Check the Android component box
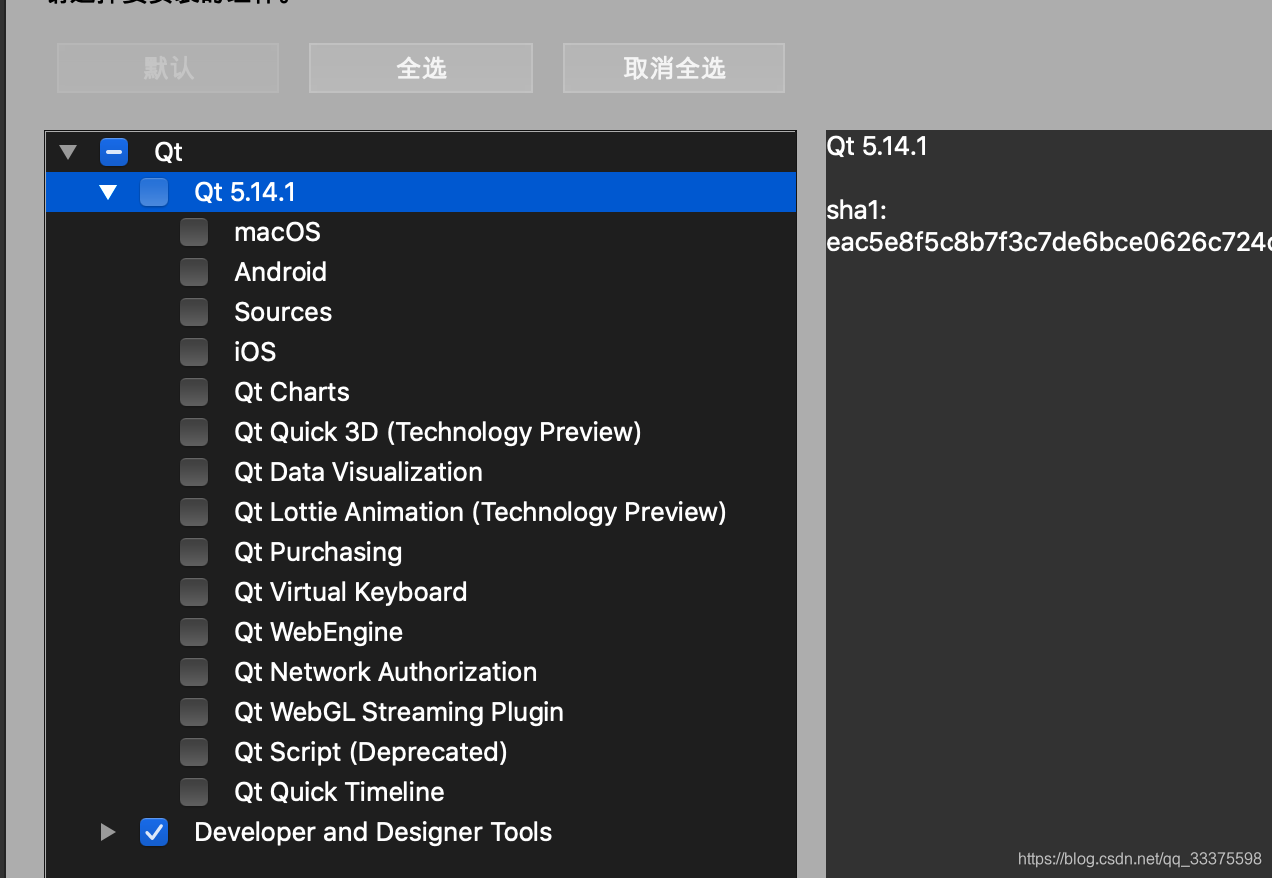Screen dimensions: 1272x878 pos(194,272)
